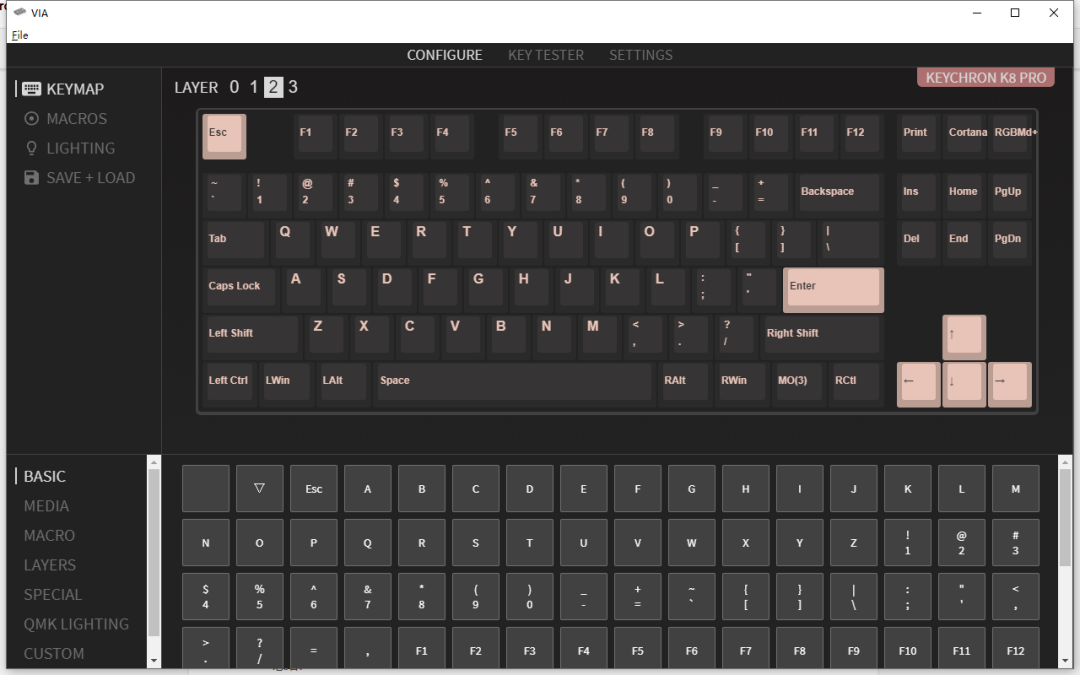
Task: Pick the transparent triangle keycode
Action: pyautogui.click(x=259, y=488)
